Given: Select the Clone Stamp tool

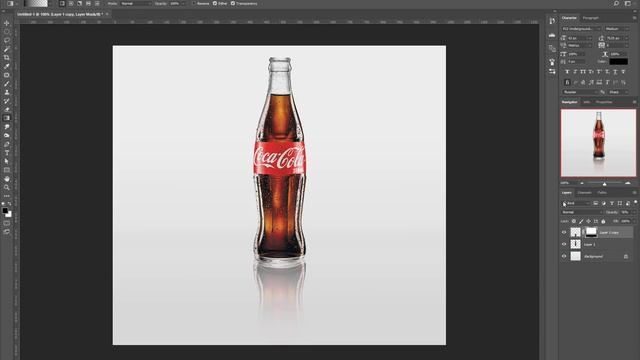Looking at the screenshot, I should pos(7,92).
